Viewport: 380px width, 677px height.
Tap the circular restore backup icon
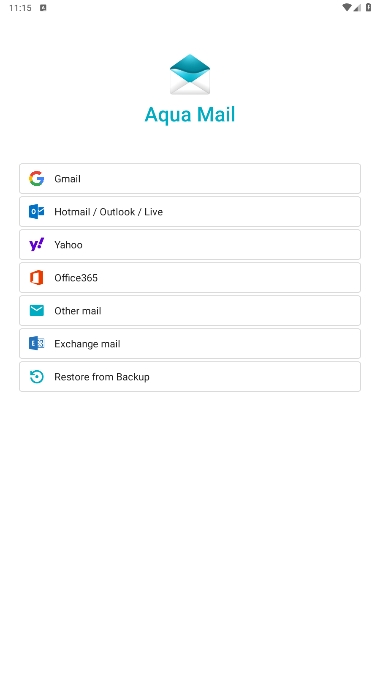pos(37,376)
